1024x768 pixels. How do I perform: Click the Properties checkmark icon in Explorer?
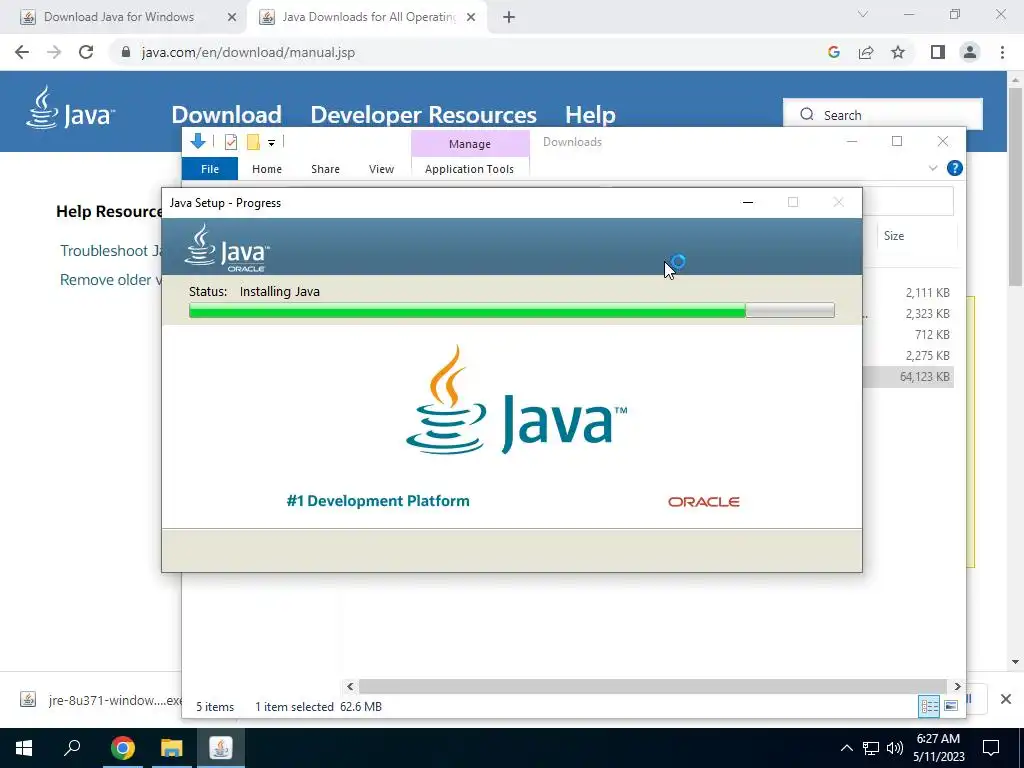(x=231, y=142)
